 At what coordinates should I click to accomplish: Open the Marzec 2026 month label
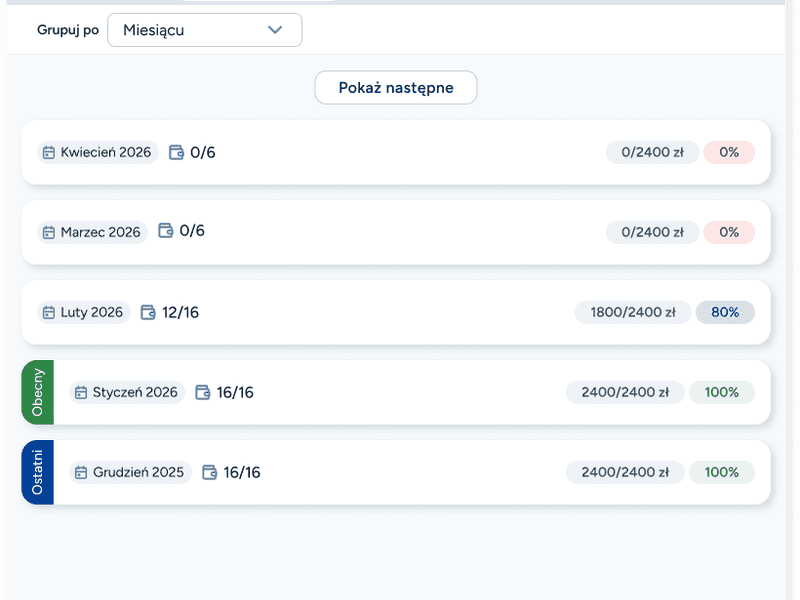coord(100,232)
